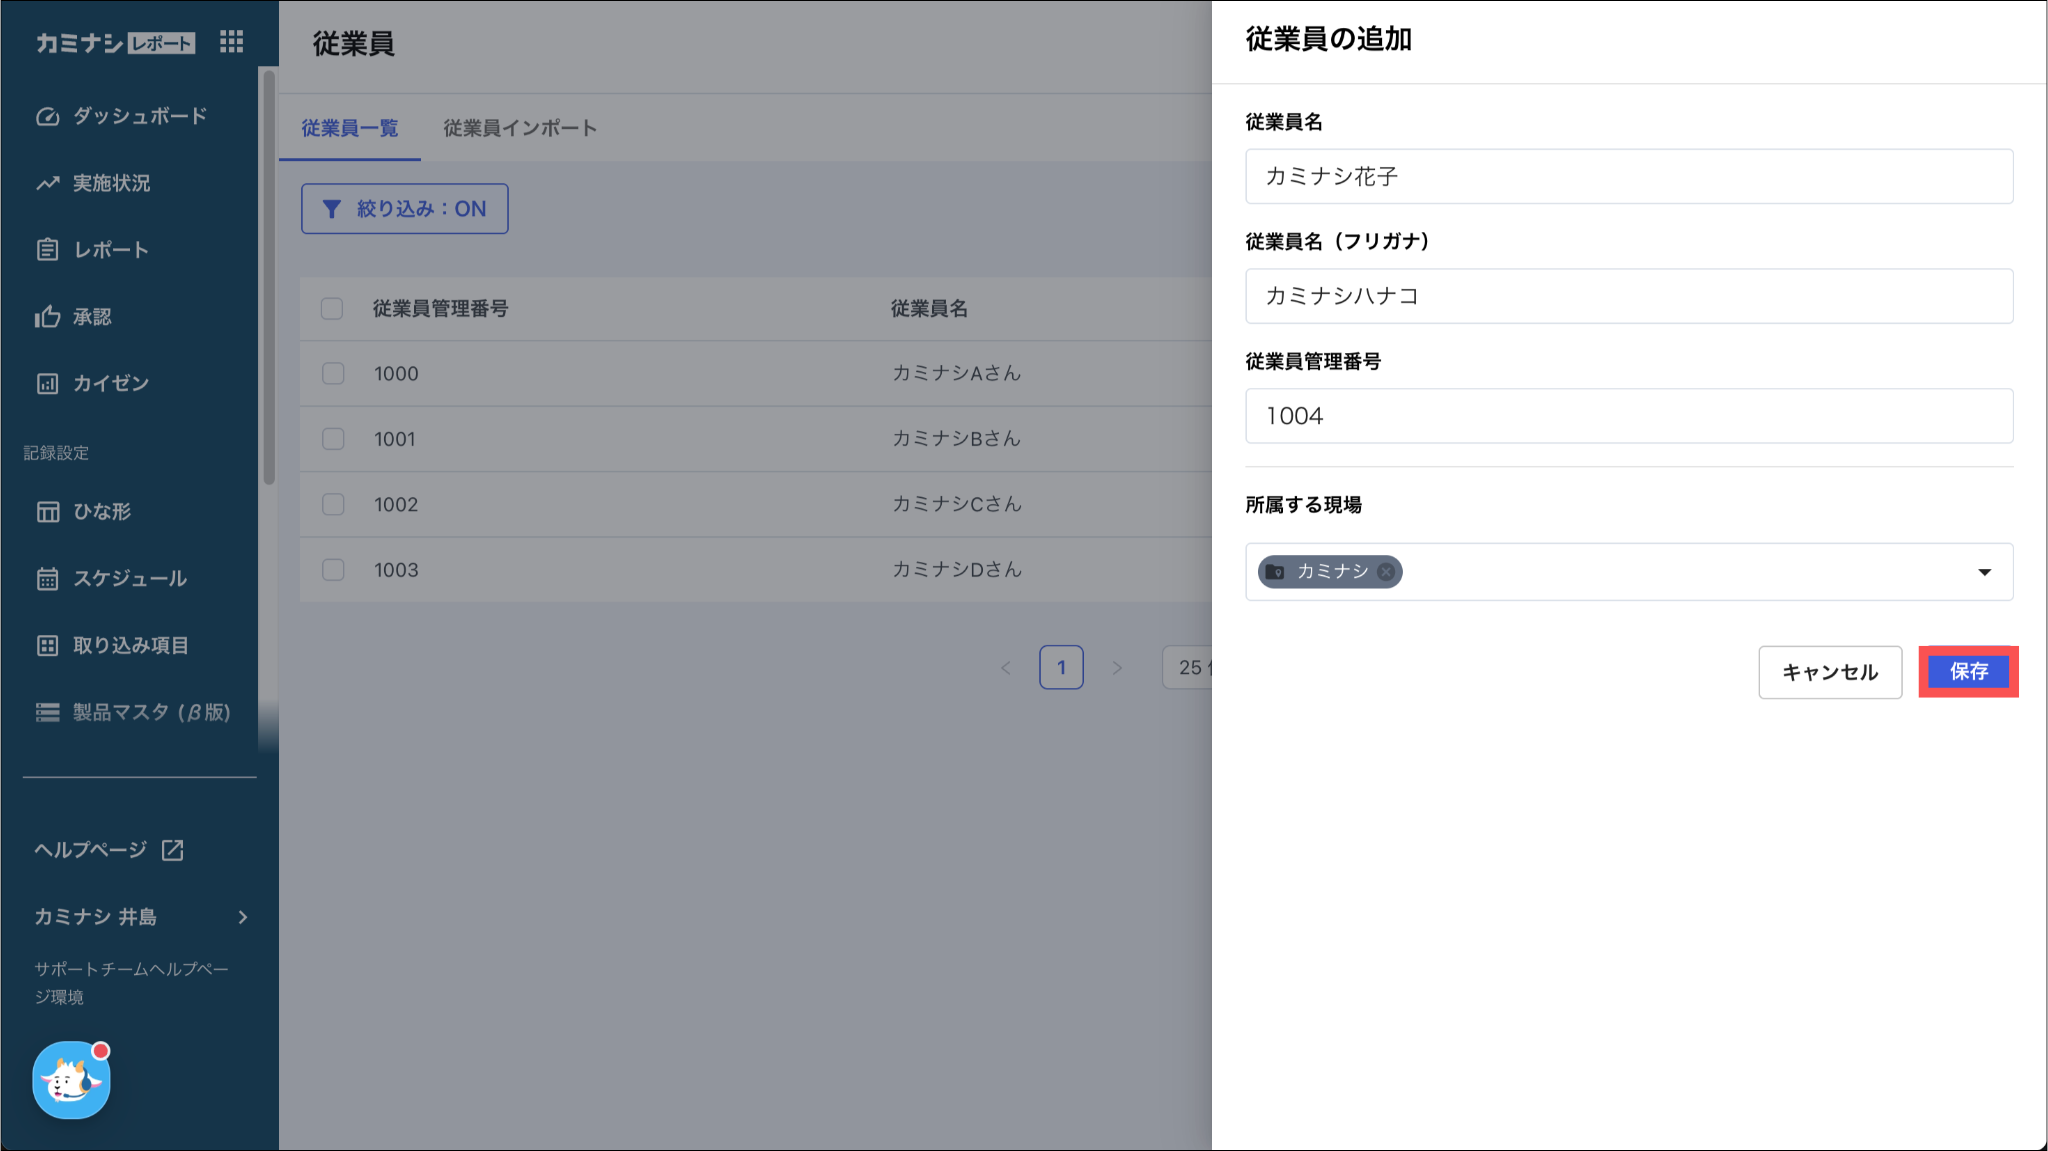2048x1151 pixels.
Task: Open the ダッシュボード sidebar item
Action: coord(139,116)
